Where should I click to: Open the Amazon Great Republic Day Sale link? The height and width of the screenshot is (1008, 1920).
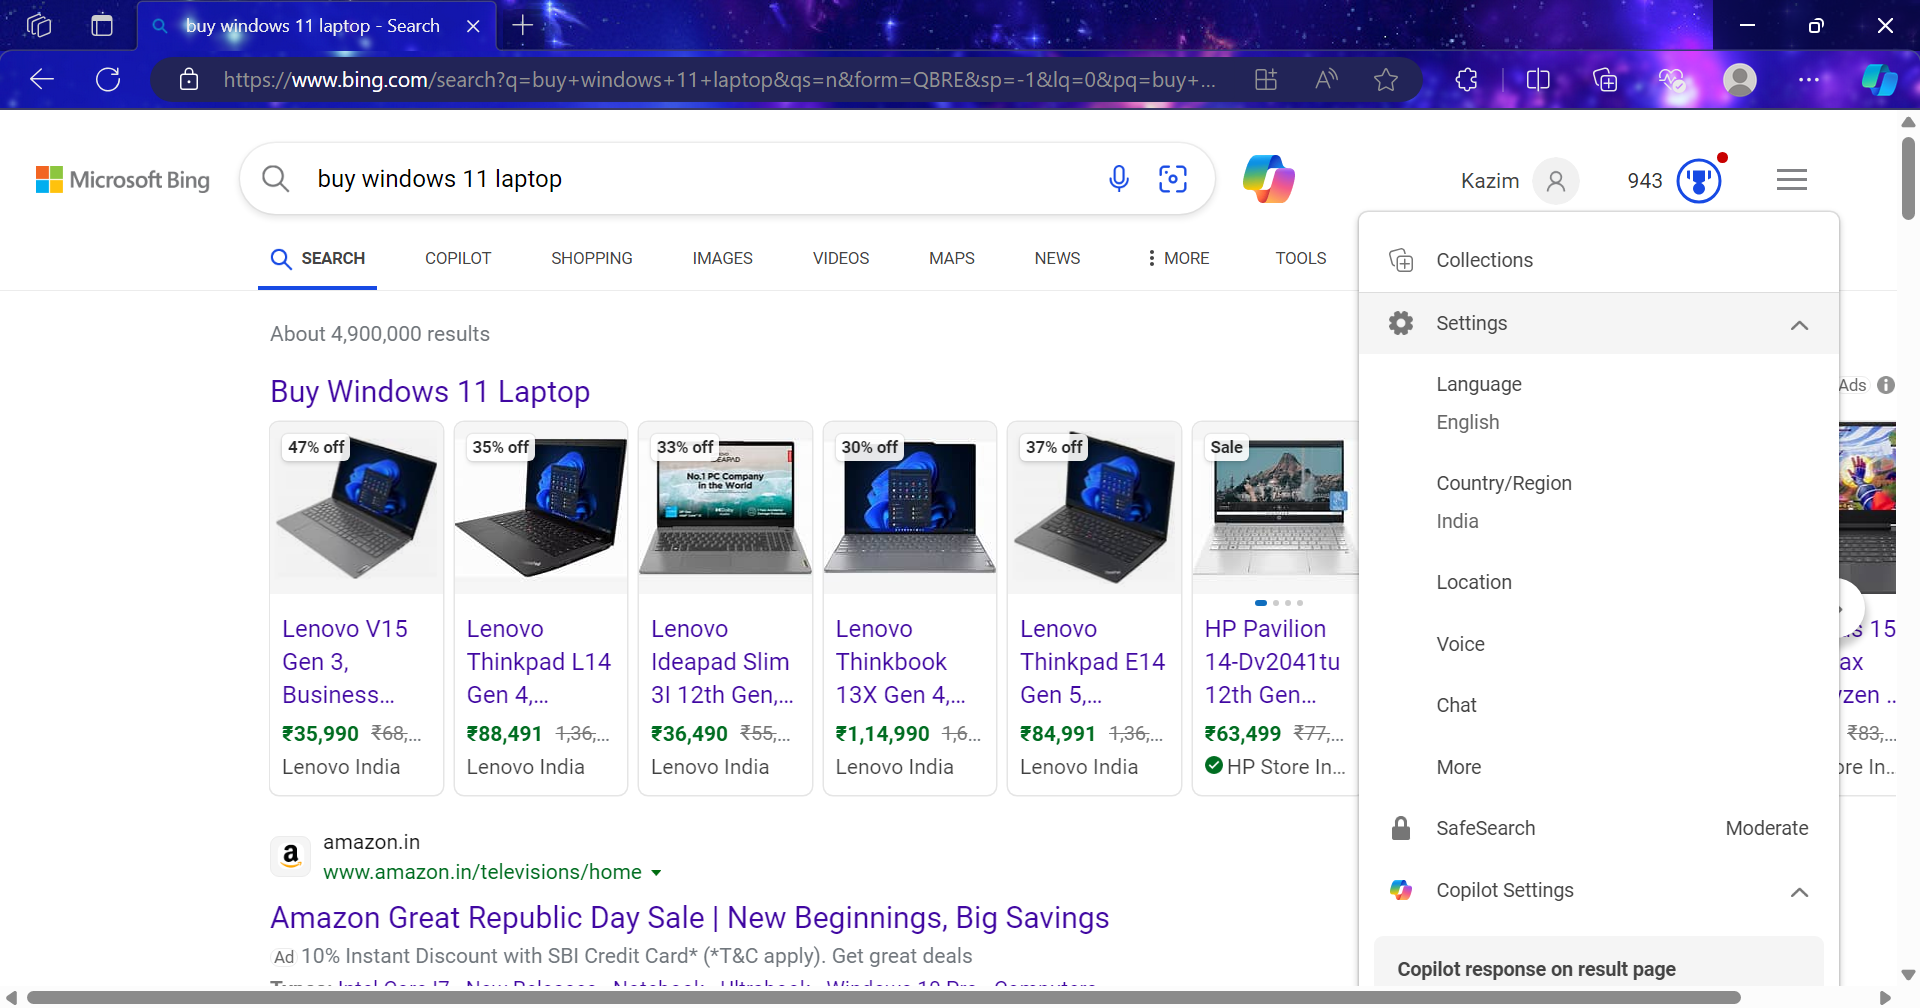click(689, 917)
